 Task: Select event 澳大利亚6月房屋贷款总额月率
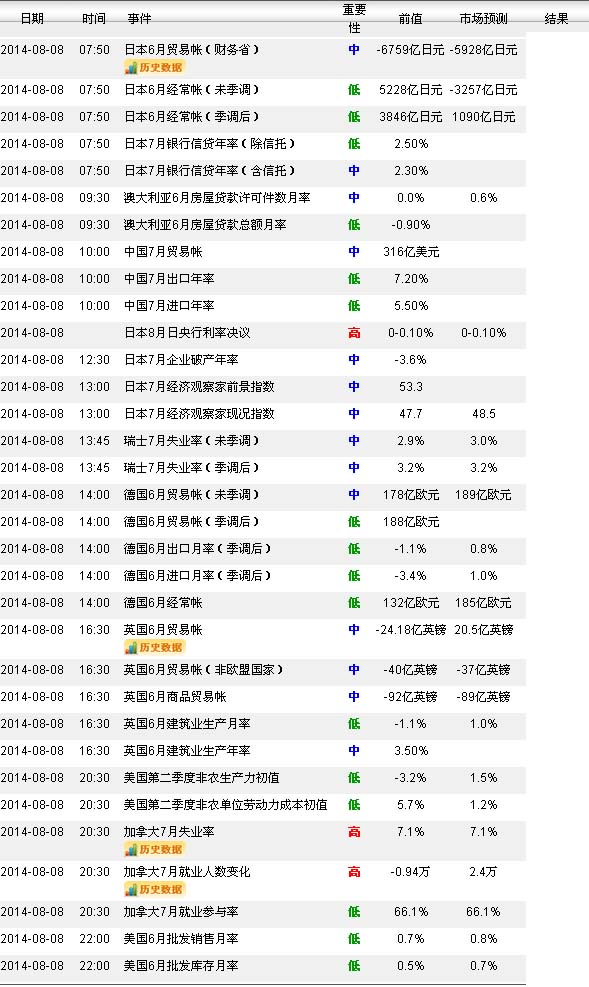[x=205, y=225]
